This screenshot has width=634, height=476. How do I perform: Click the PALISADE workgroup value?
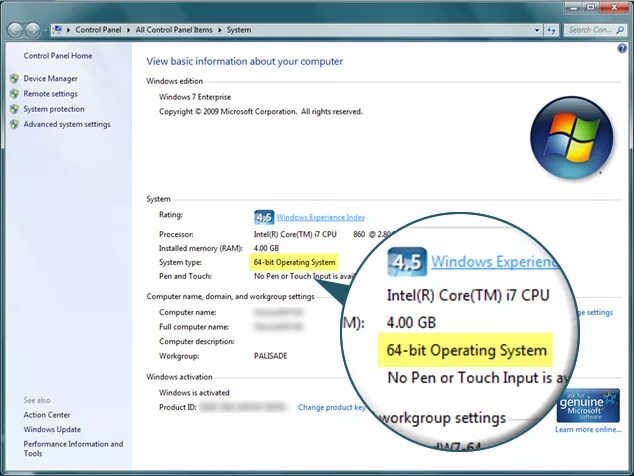[271, 356]
